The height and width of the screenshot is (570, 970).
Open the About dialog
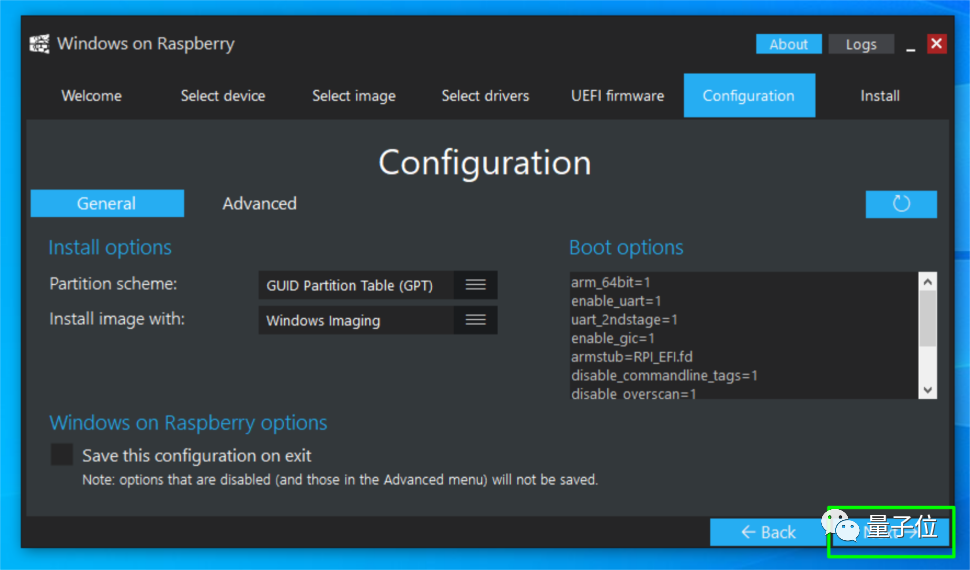tap(788, 44)
